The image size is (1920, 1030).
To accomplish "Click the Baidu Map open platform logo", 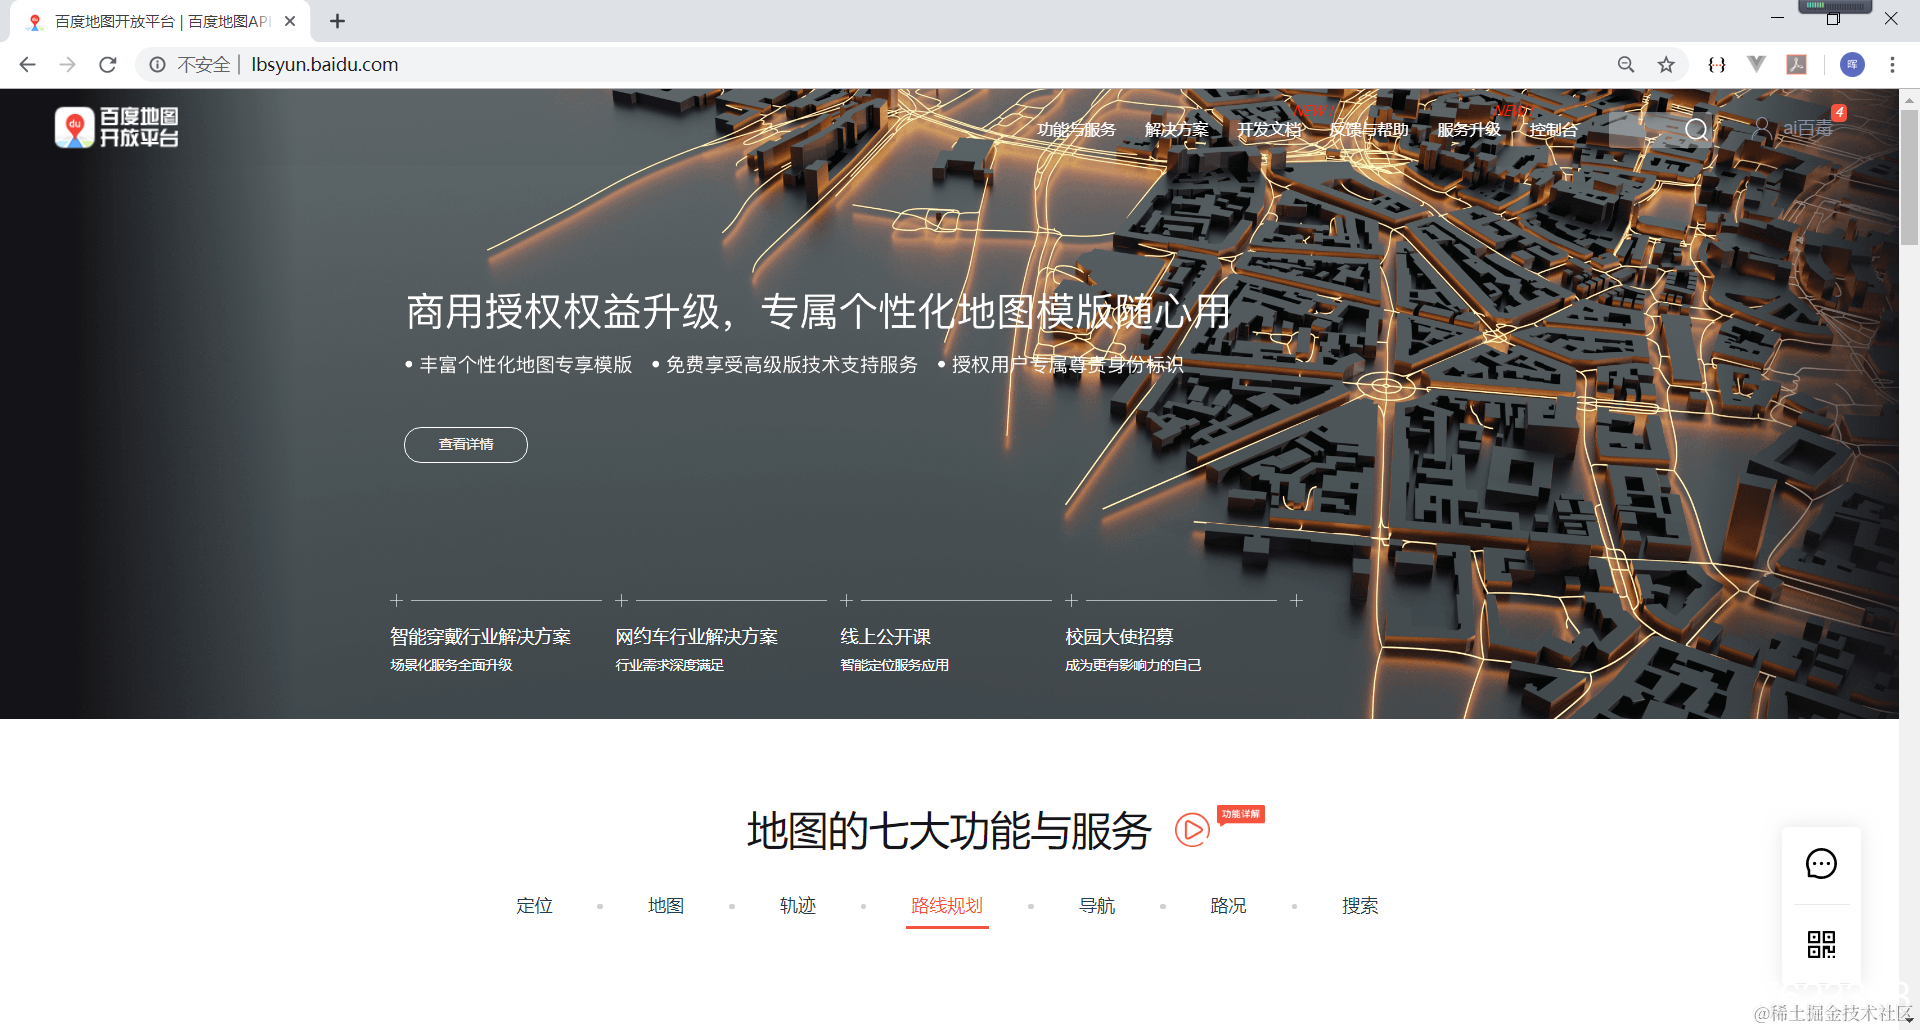I will pos(116,127).
